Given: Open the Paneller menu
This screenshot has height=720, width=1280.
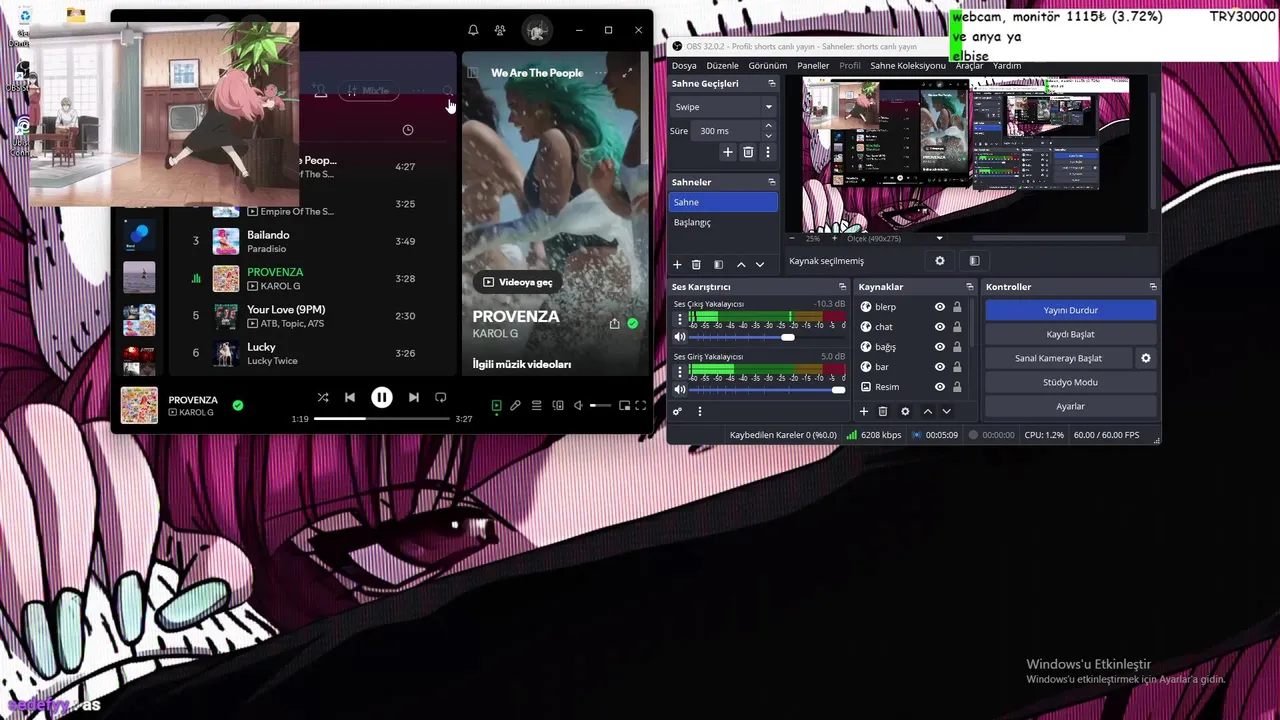Looking at the screenshot, I should click(x=813, y=66).
